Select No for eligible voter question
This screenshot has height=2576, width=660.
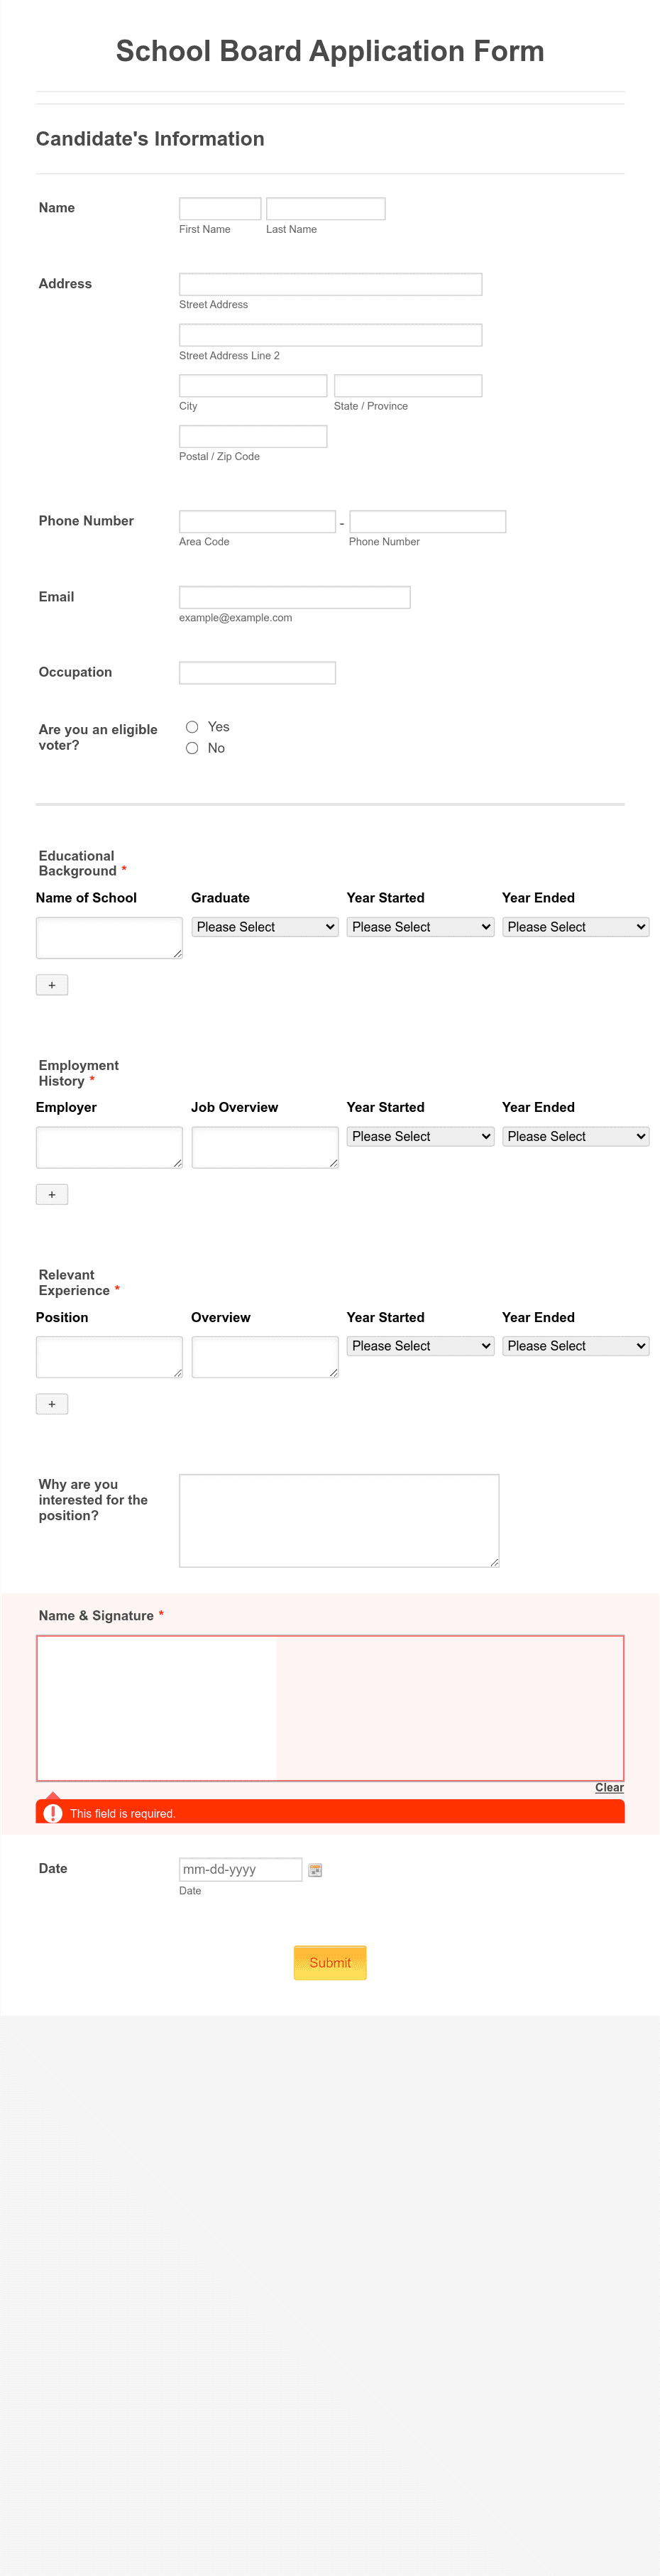pyautogui.click(x=192, y=747)
